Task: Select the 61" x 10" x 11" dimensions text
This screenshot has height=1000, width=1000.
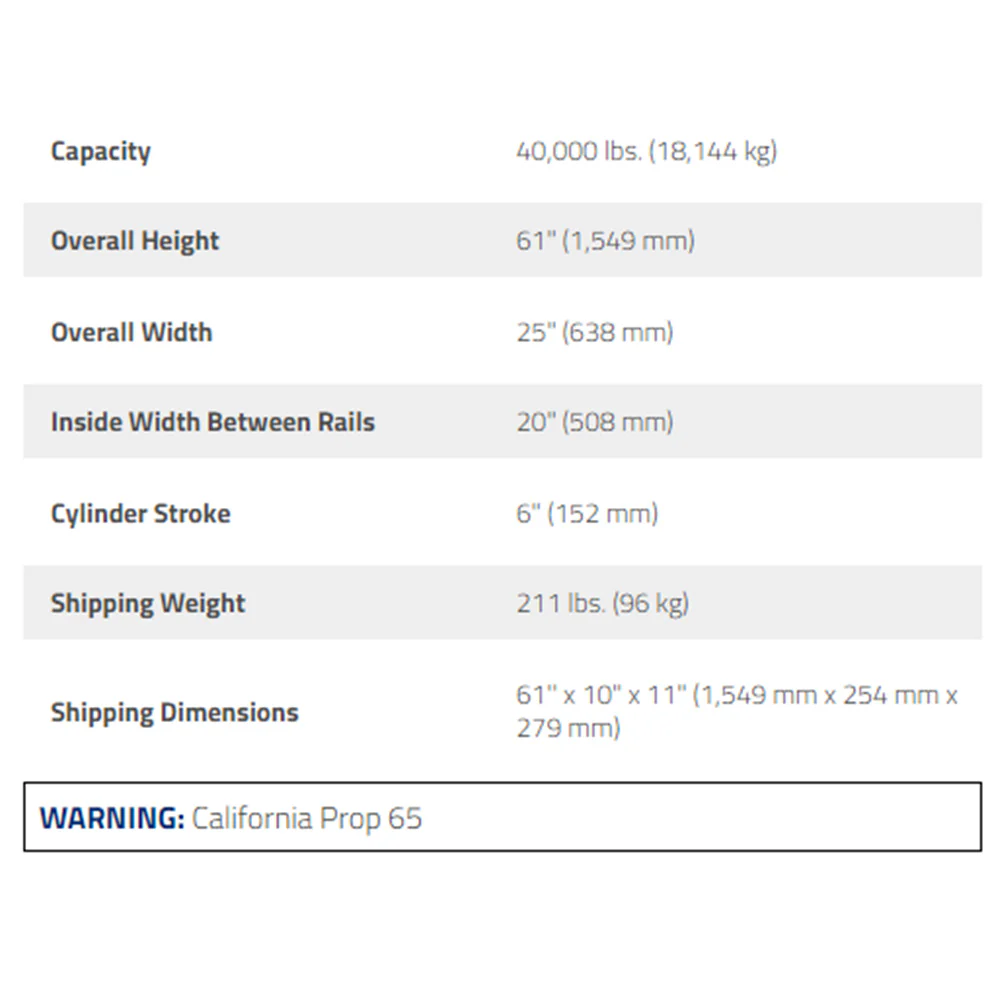Action: pyautogui.click(x=601, y=695)
